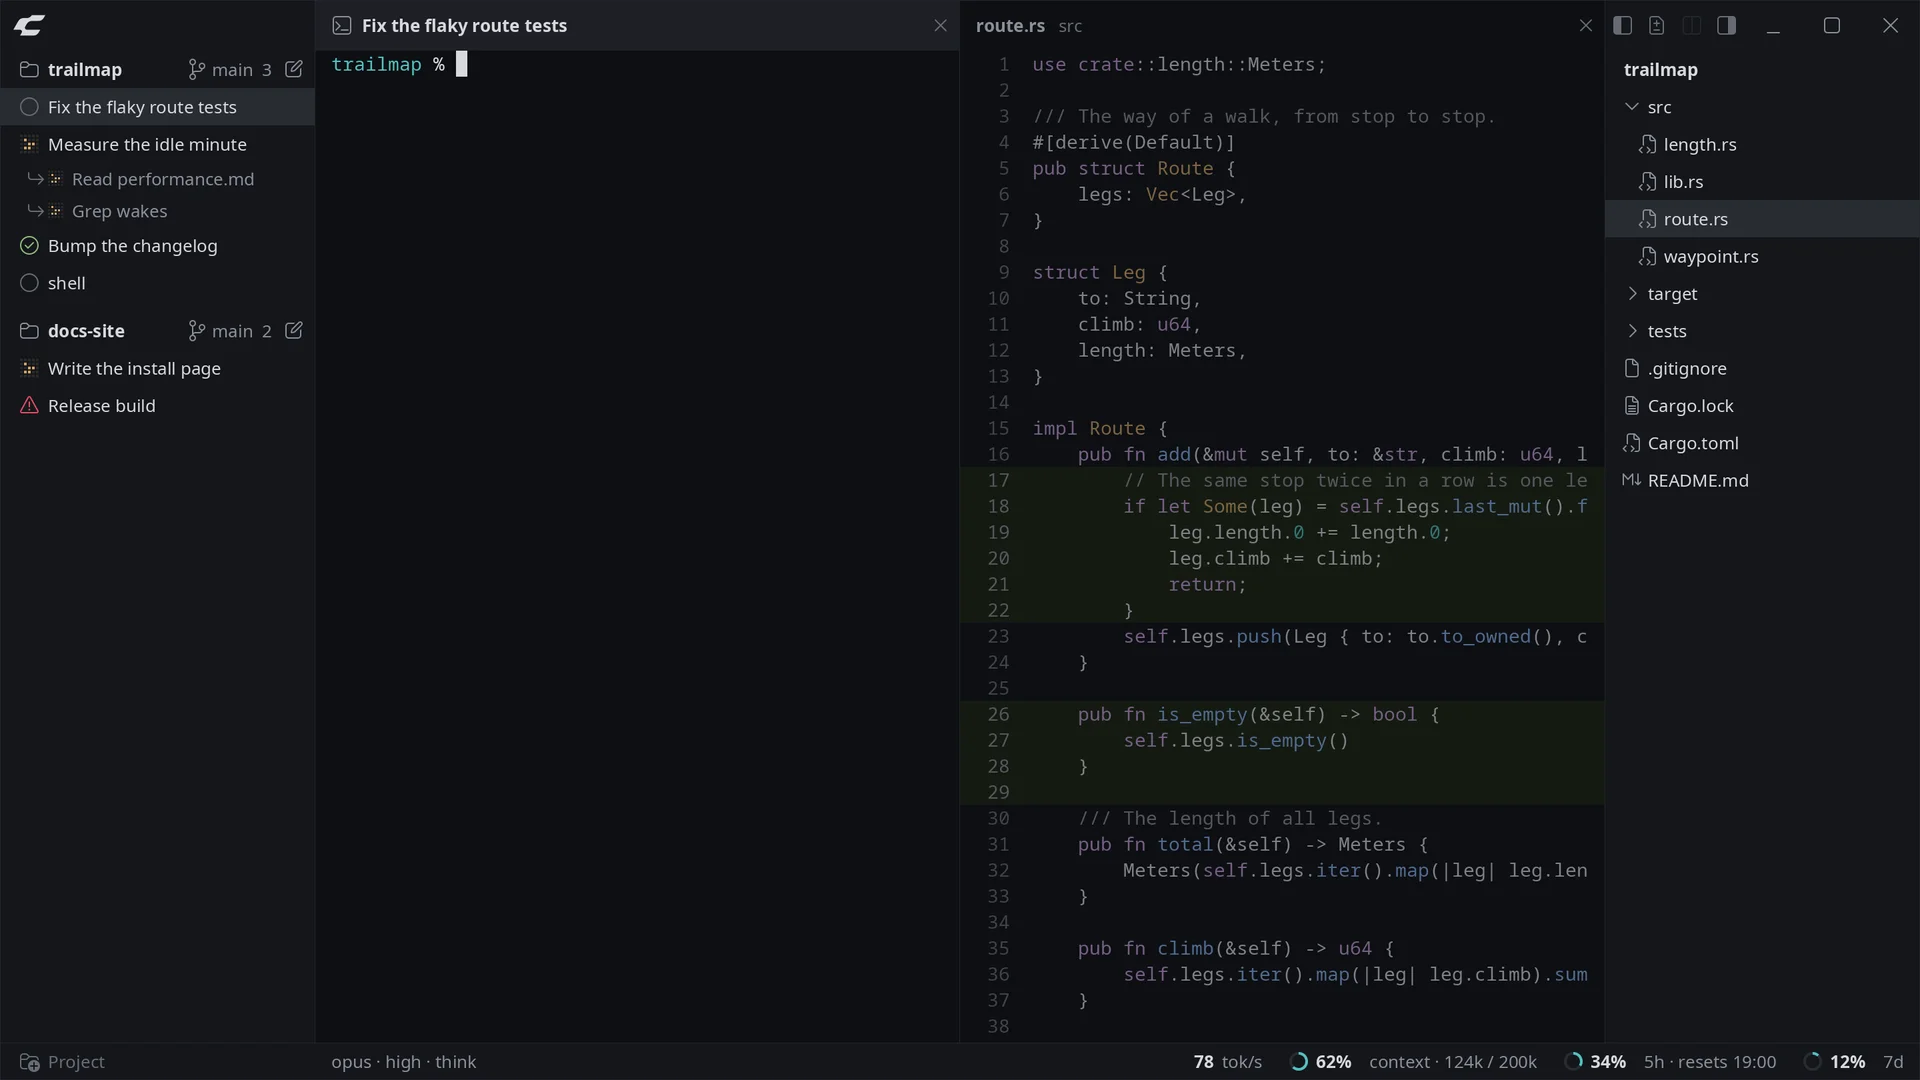
Task: Open length.rs in the file tree
Action: 1762,144
